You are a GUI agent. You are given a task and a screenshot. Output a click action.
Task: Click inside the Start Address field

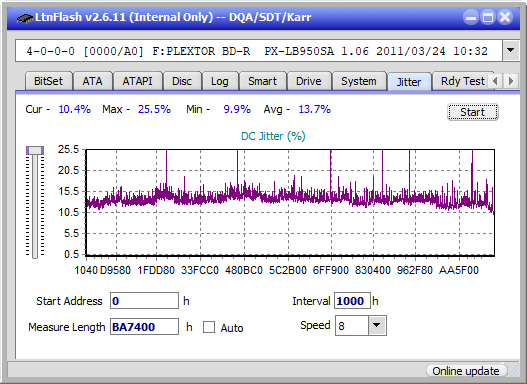click(145, 301)
